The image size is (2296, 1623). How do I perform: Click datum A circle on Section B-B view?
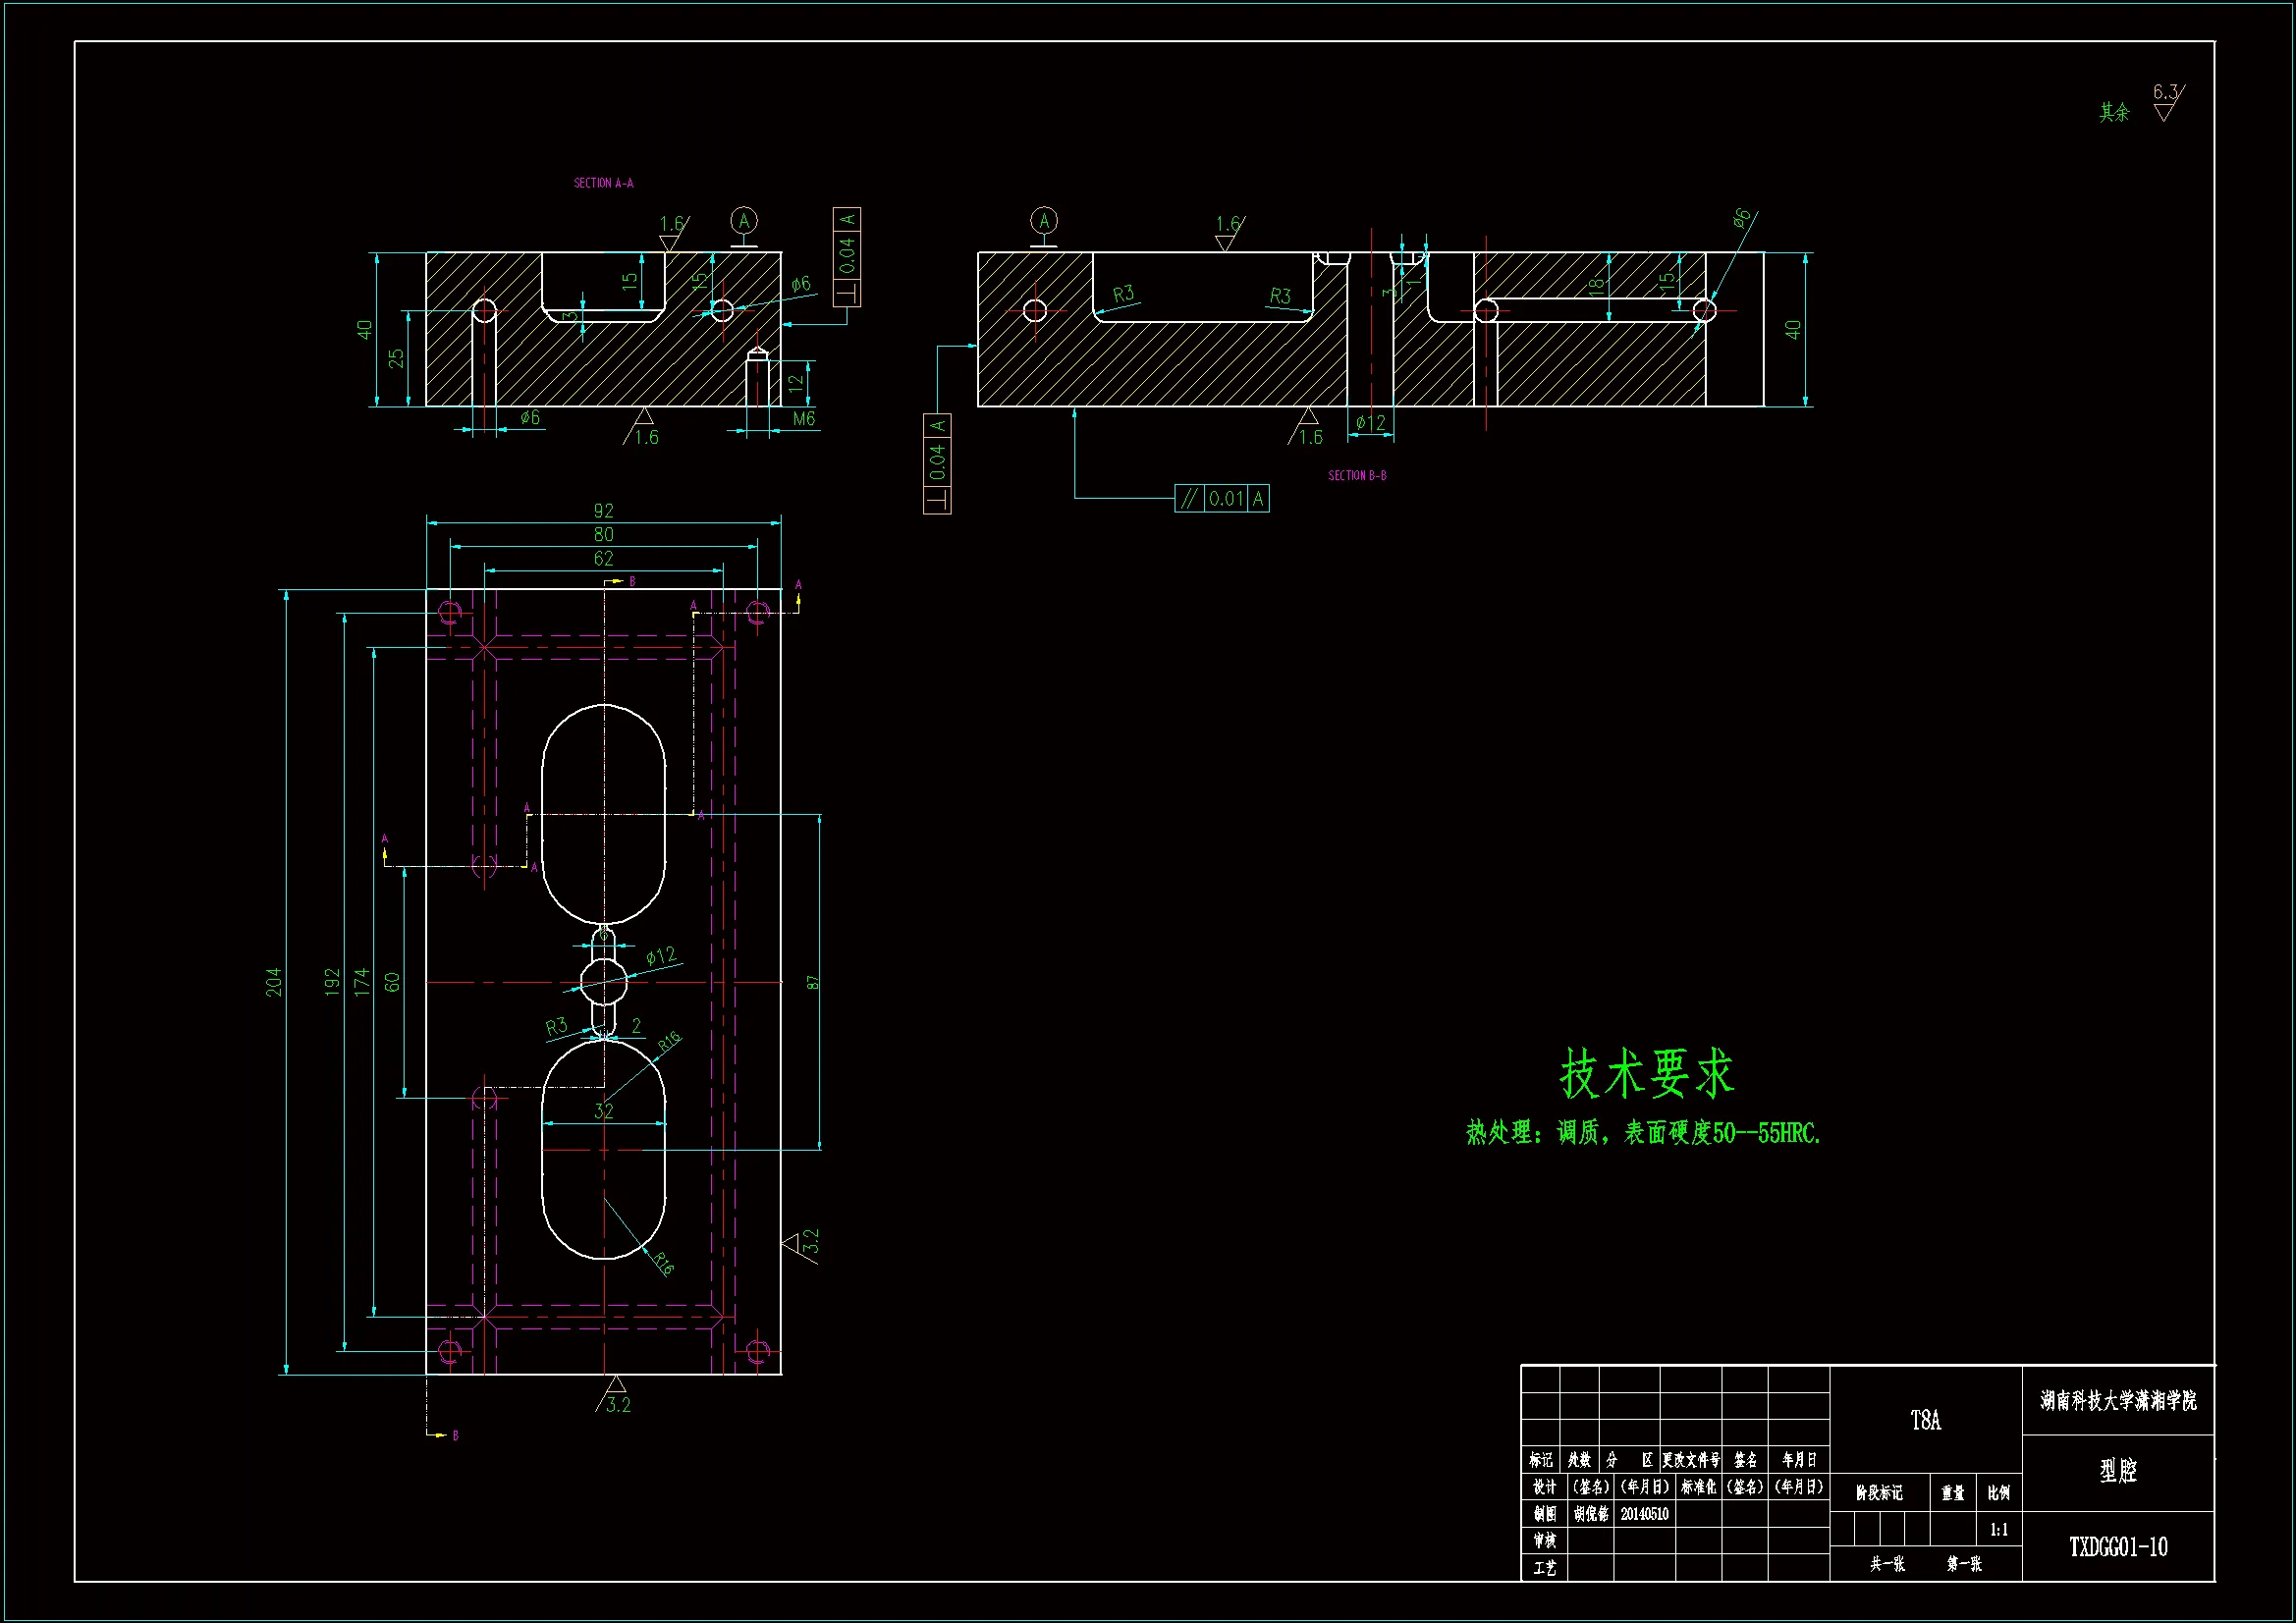[1043, 221]
